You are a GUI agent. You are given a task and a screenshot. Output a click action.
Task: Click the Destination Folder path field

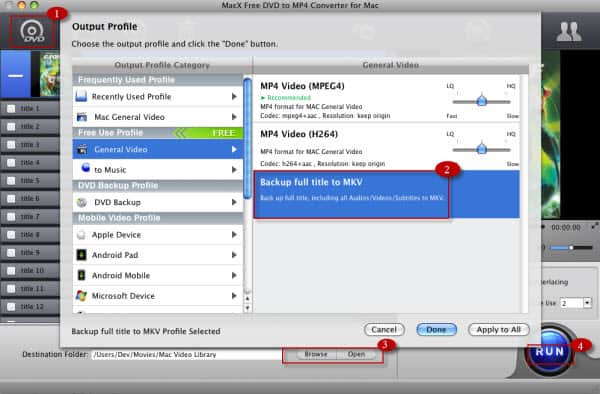pyautogui.click(x=187, y=355)
